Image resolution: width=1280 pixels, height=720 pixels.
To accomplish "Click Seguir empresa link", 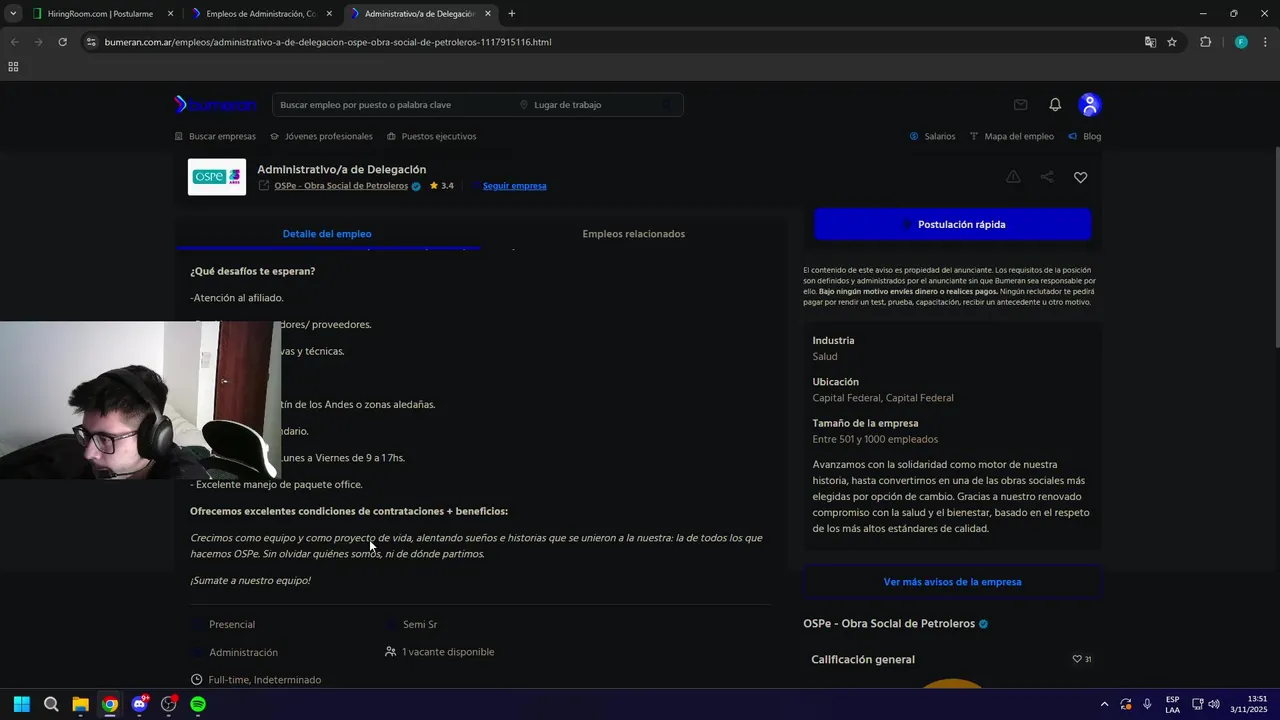I will (x=514, y=186).
